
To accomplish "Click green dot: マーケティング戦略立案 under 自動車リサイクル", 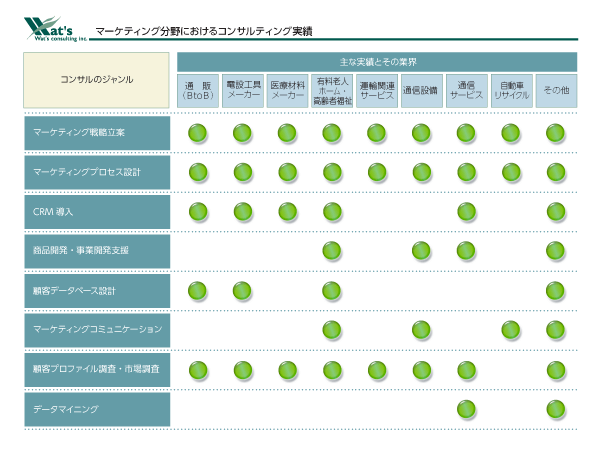I will (x=511, y=133).
